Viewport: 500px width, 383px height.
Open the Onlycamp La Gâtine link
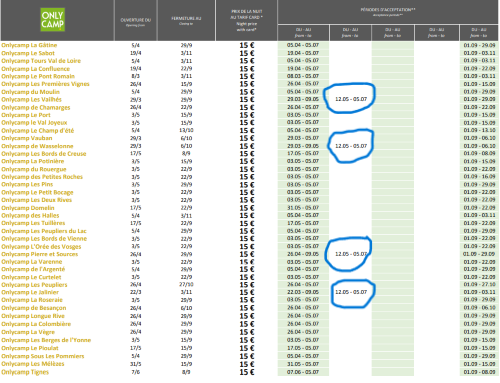click(x=29, y=45)
